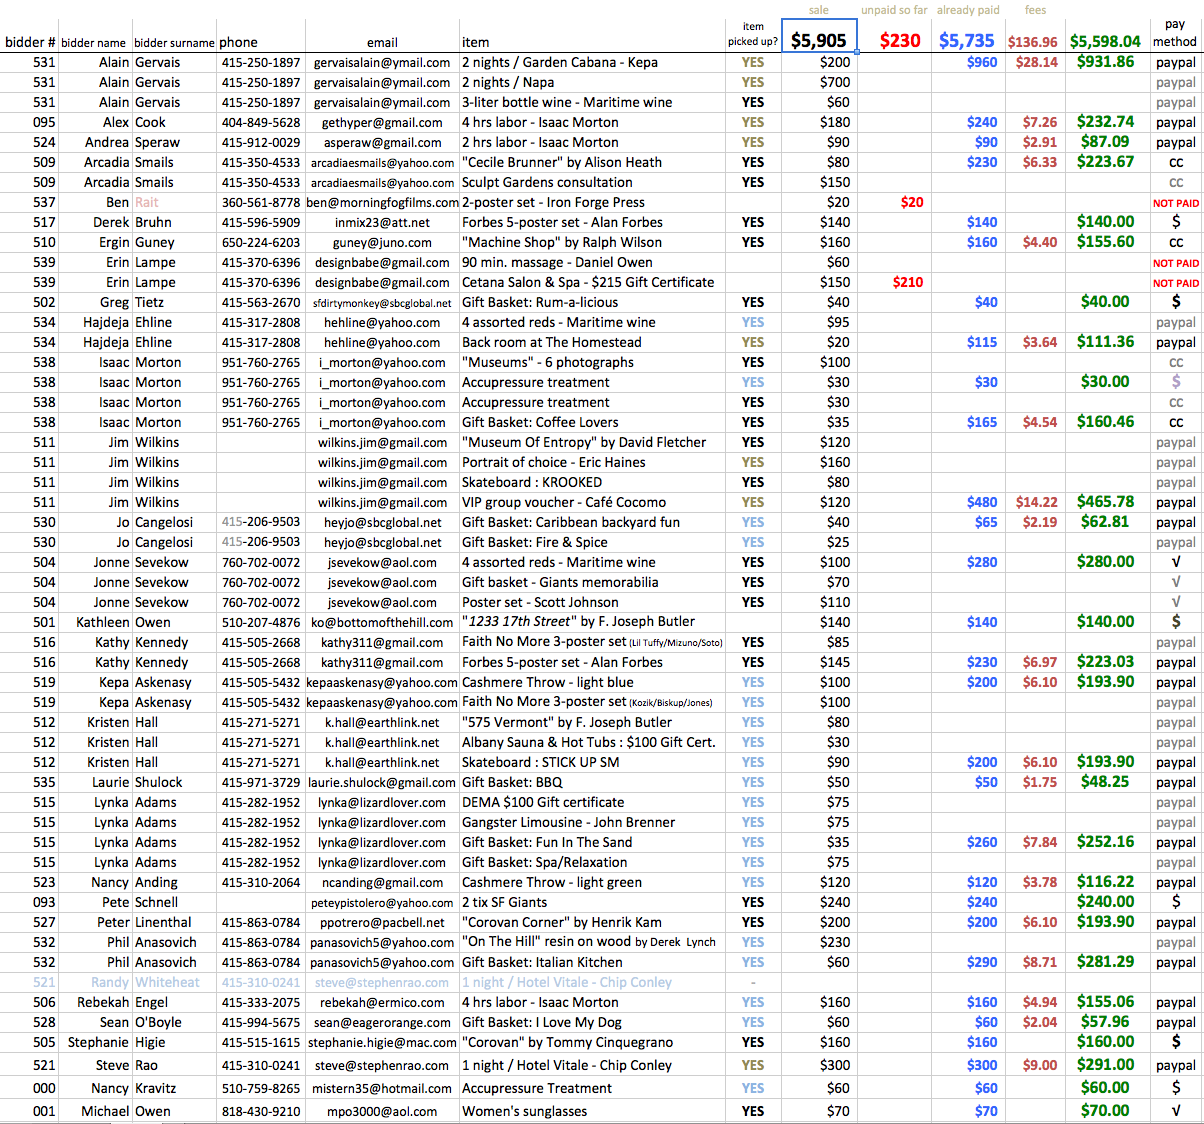Select email rebekah@ermico.com
This screenshot has width=1204, height=1124.
tap(382, 1002)
